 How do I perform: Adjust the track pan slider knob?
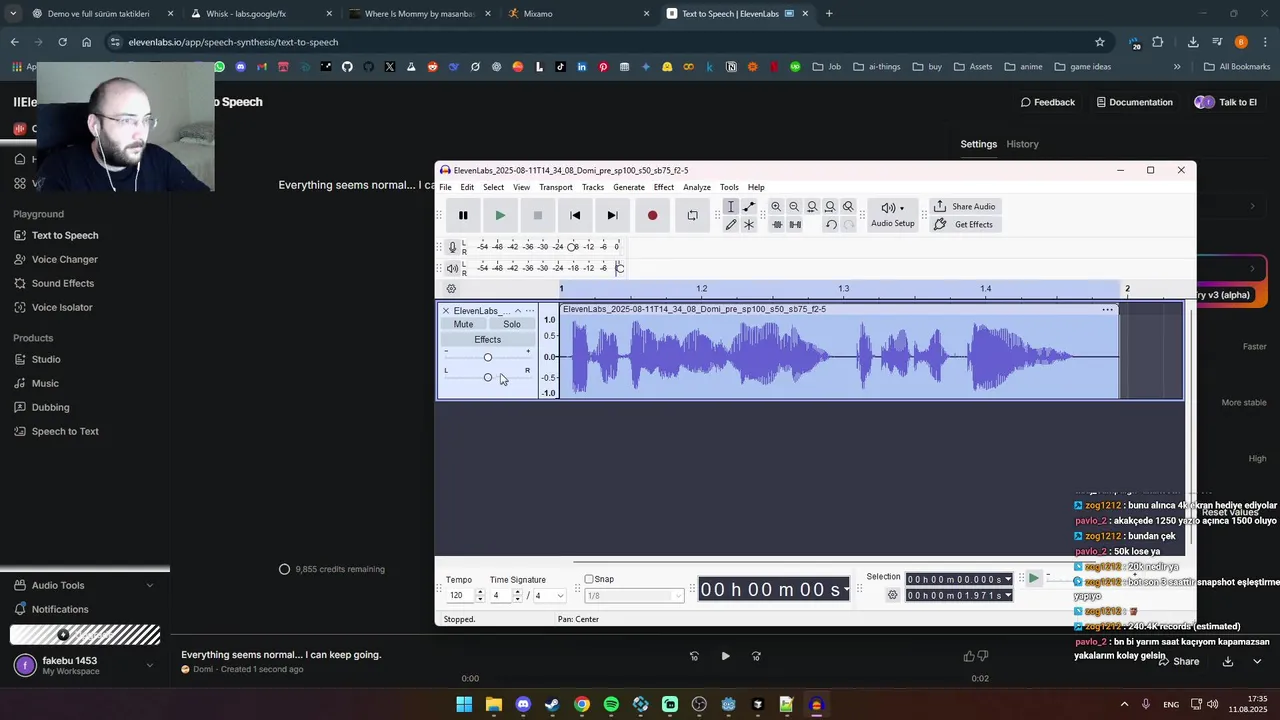coord(488,377)
